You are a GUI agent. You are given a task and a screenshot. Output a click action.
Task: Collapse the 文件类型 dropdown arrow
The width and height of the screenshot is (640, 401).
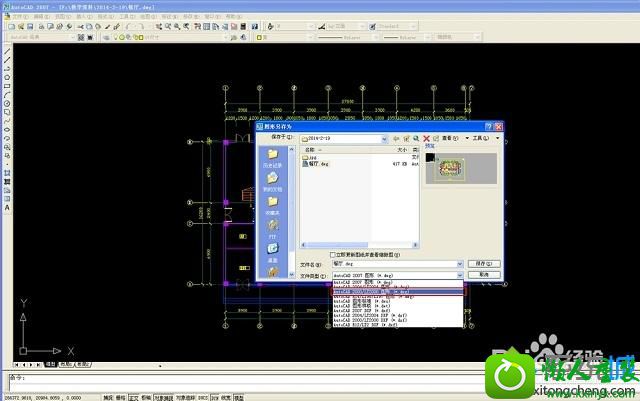point(460,276)
